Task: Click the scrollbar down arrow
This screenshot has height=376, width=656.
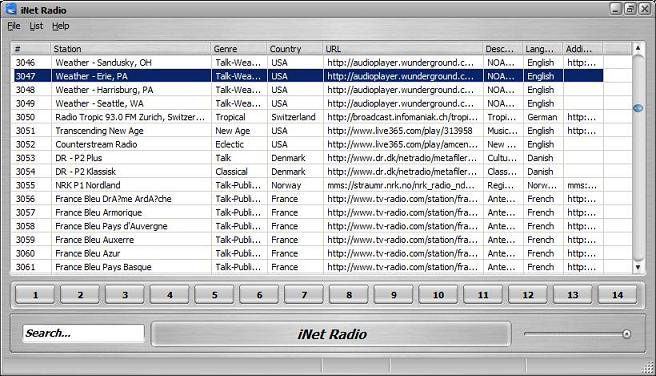Action: 638,267
